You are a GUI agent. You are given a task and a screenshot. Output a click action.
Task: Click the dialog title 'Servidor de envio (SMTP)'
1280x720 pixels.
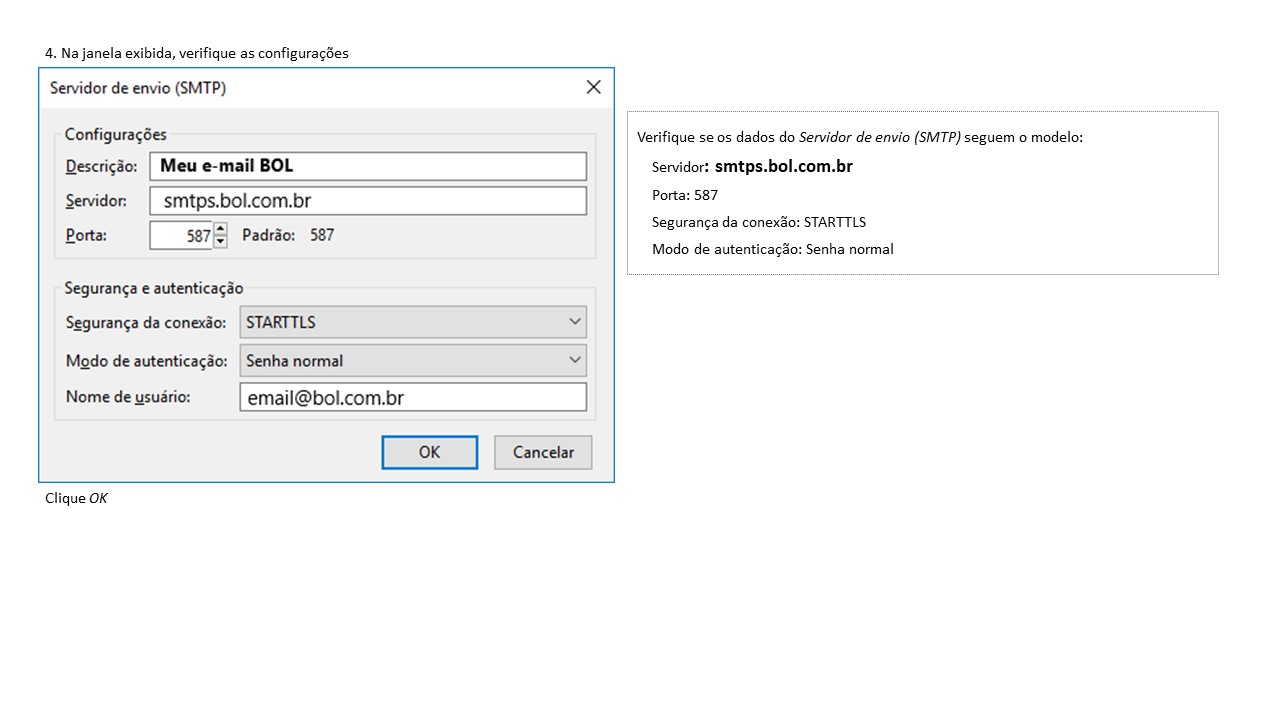(x=138, y=88)
